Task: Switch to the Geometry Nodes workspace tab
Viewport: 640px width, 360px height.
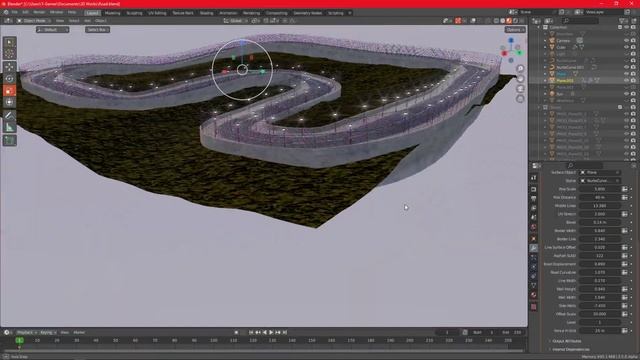Action: pyautogui.click(x=308, y=13)
